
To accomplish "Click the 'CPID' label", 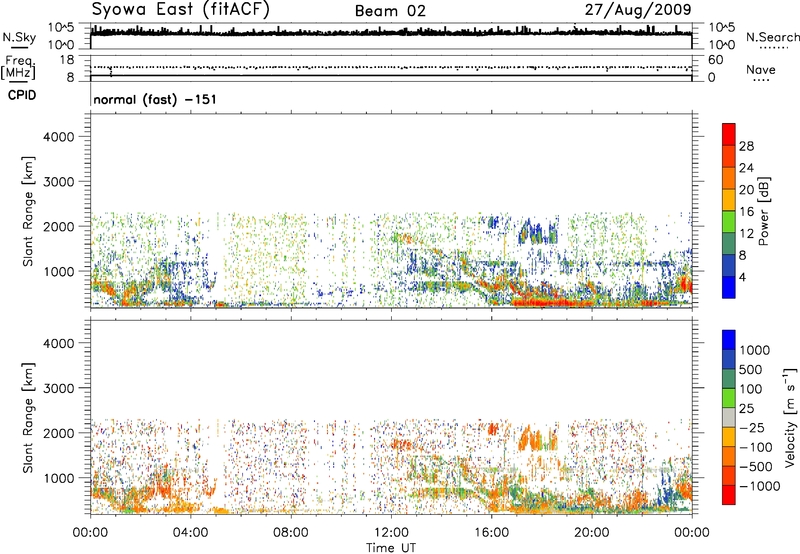I will [x=22, y=95].
